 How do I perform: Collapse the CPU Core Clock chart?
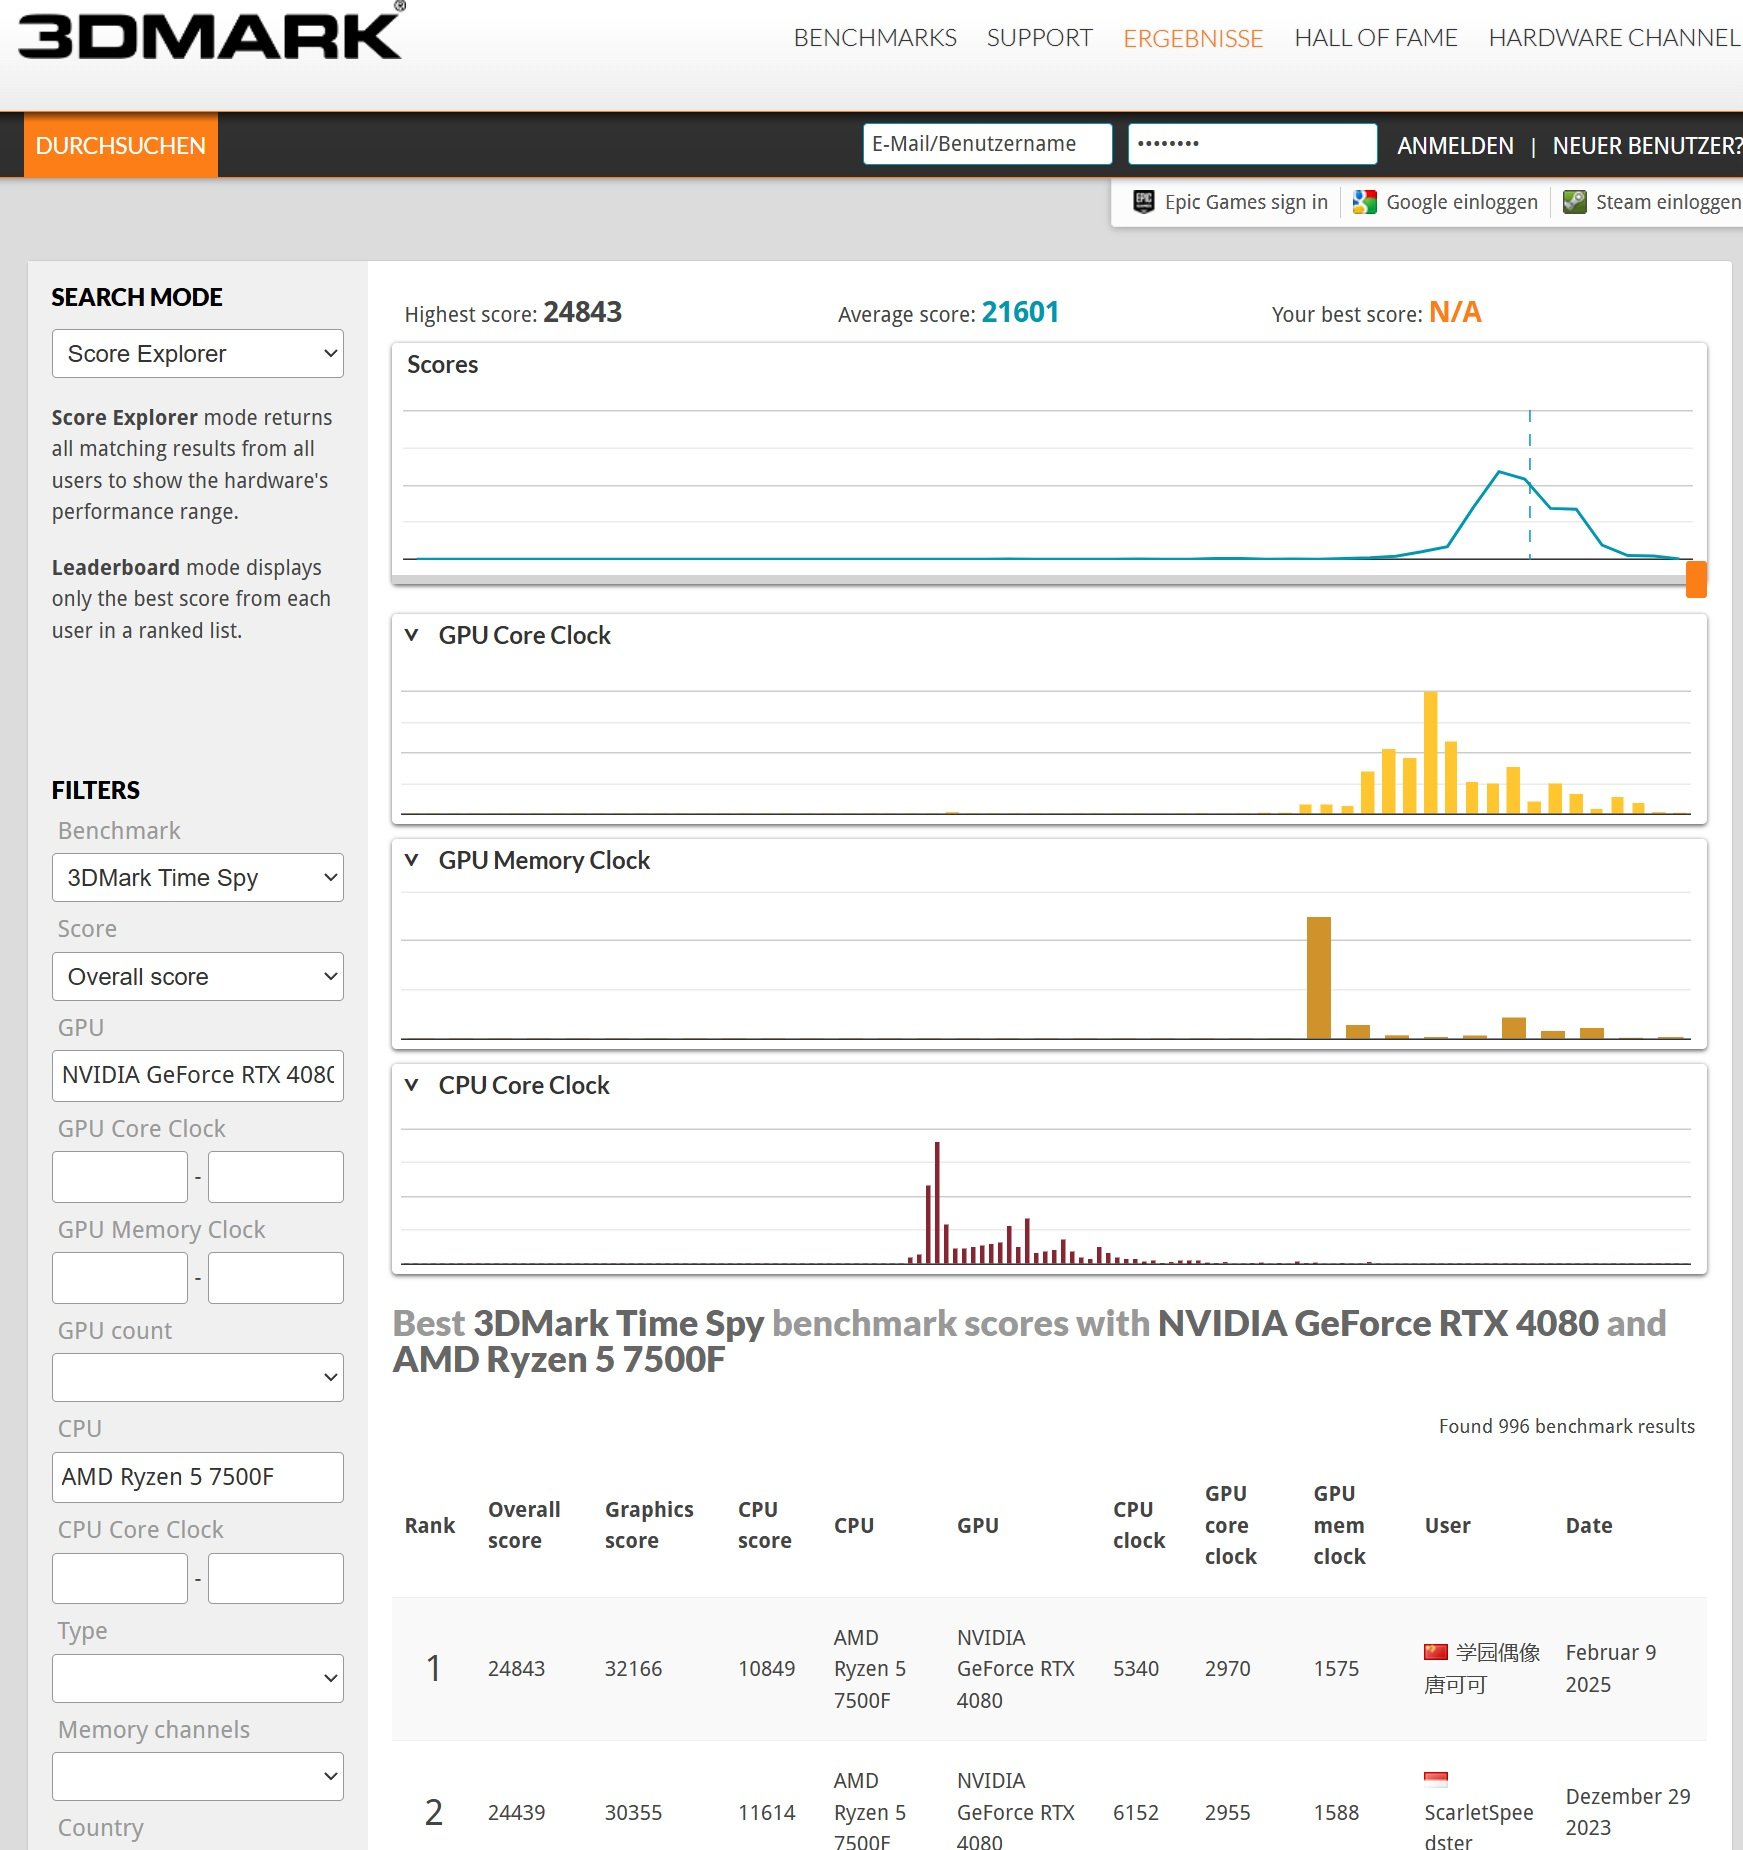[411, 1085]
